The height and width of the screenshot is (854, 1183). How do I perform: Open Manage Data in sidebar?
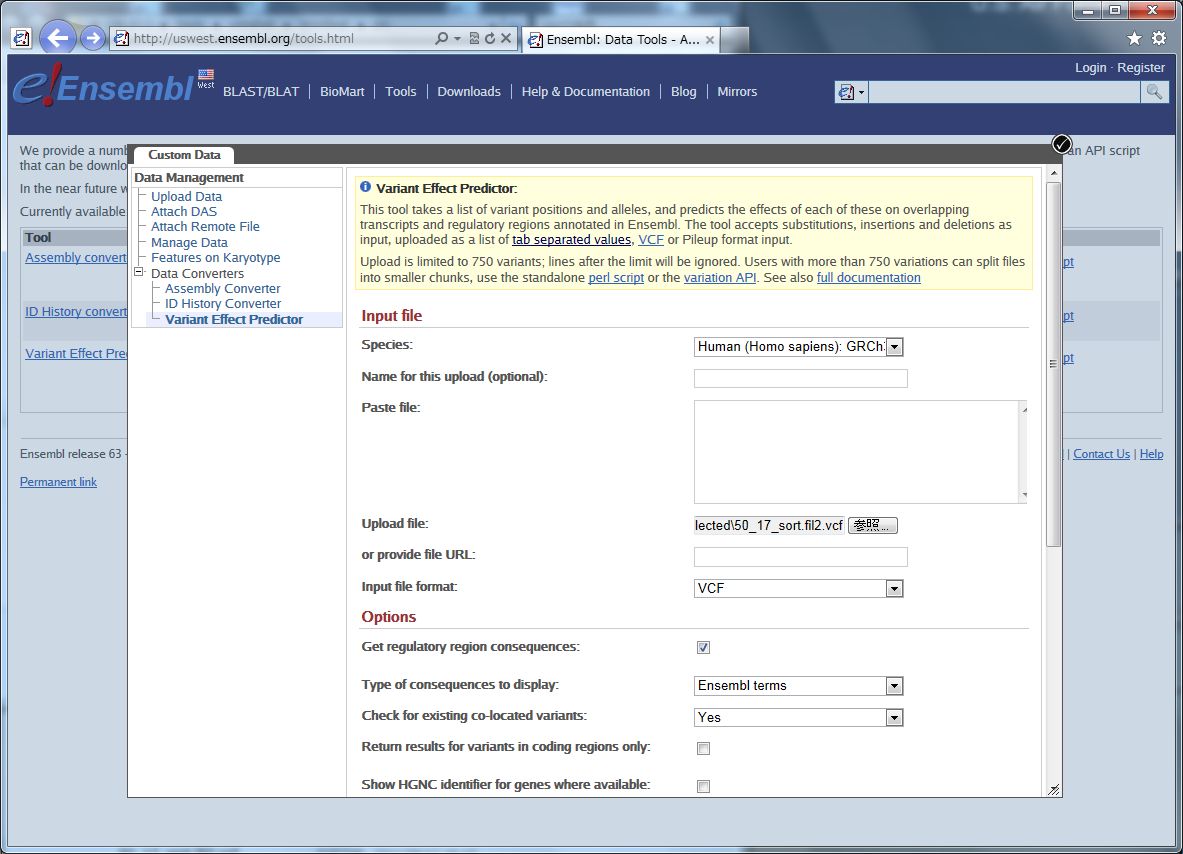pos(189,243)
